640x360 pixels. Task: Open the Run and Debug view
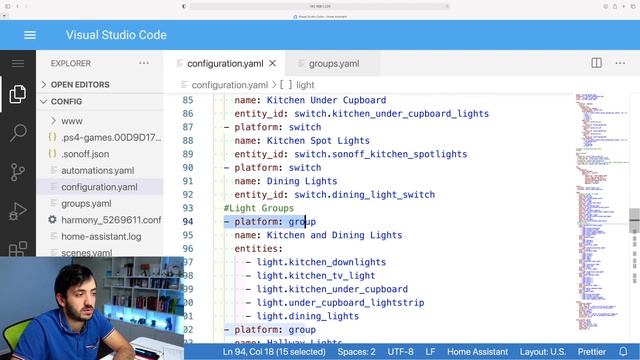[18, 211]
